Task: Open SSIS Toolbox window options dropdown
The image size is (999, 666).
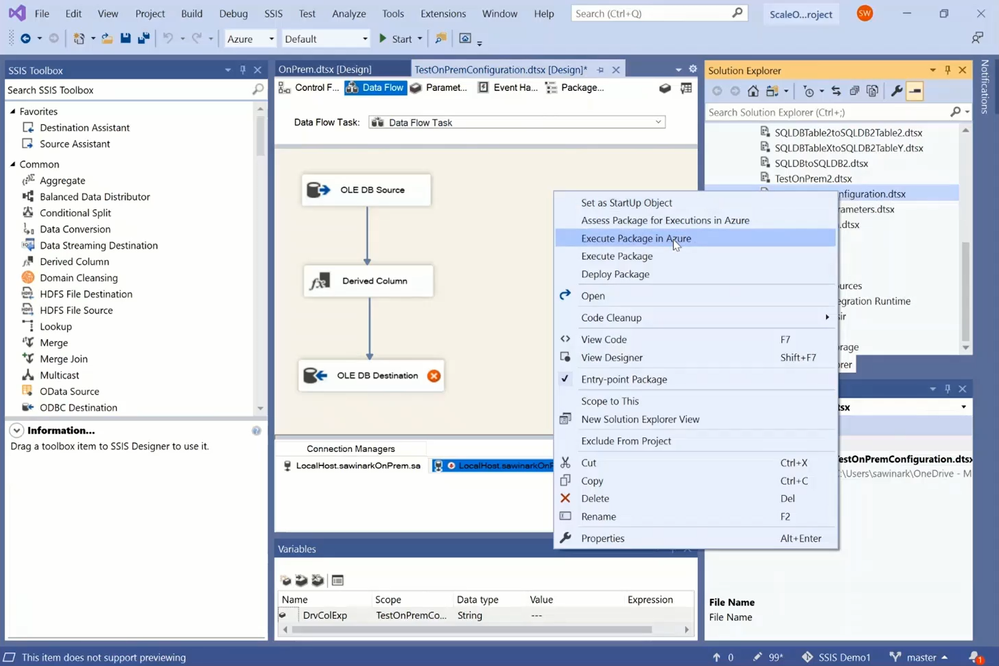Action: [227, 70]
